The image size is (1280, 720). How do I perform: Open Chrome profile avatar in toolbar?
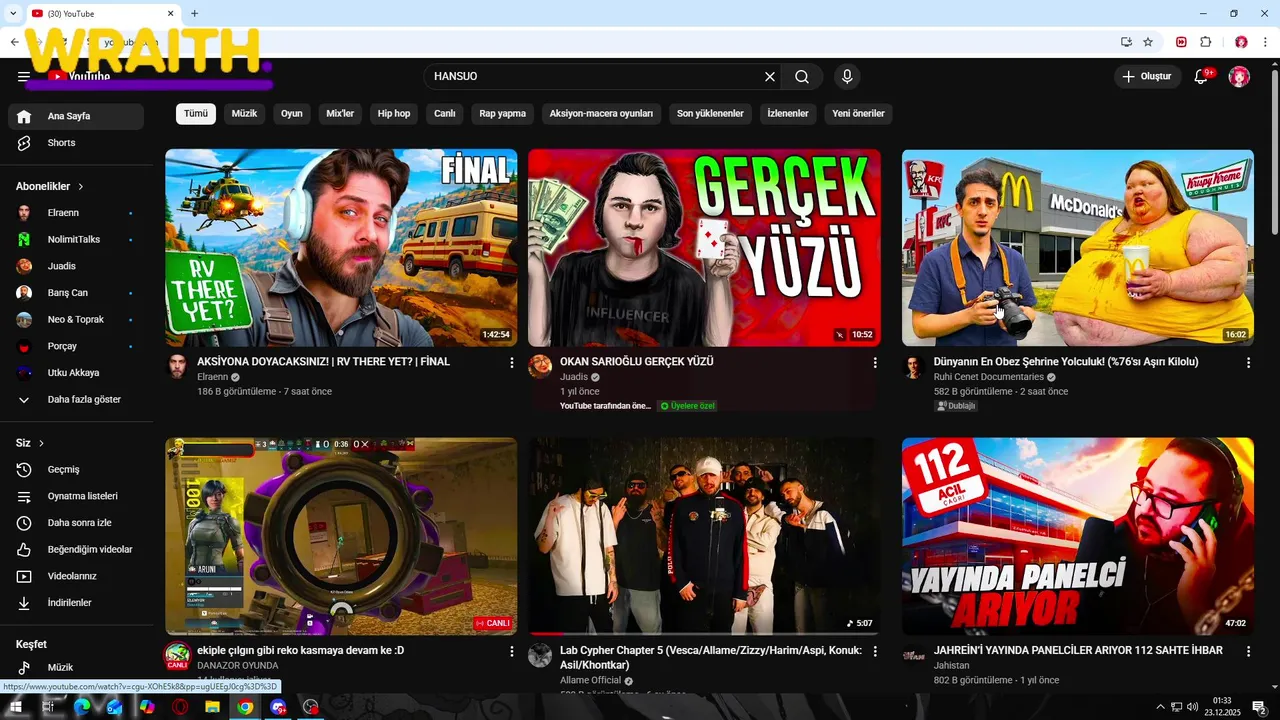tap(1241, 42)
